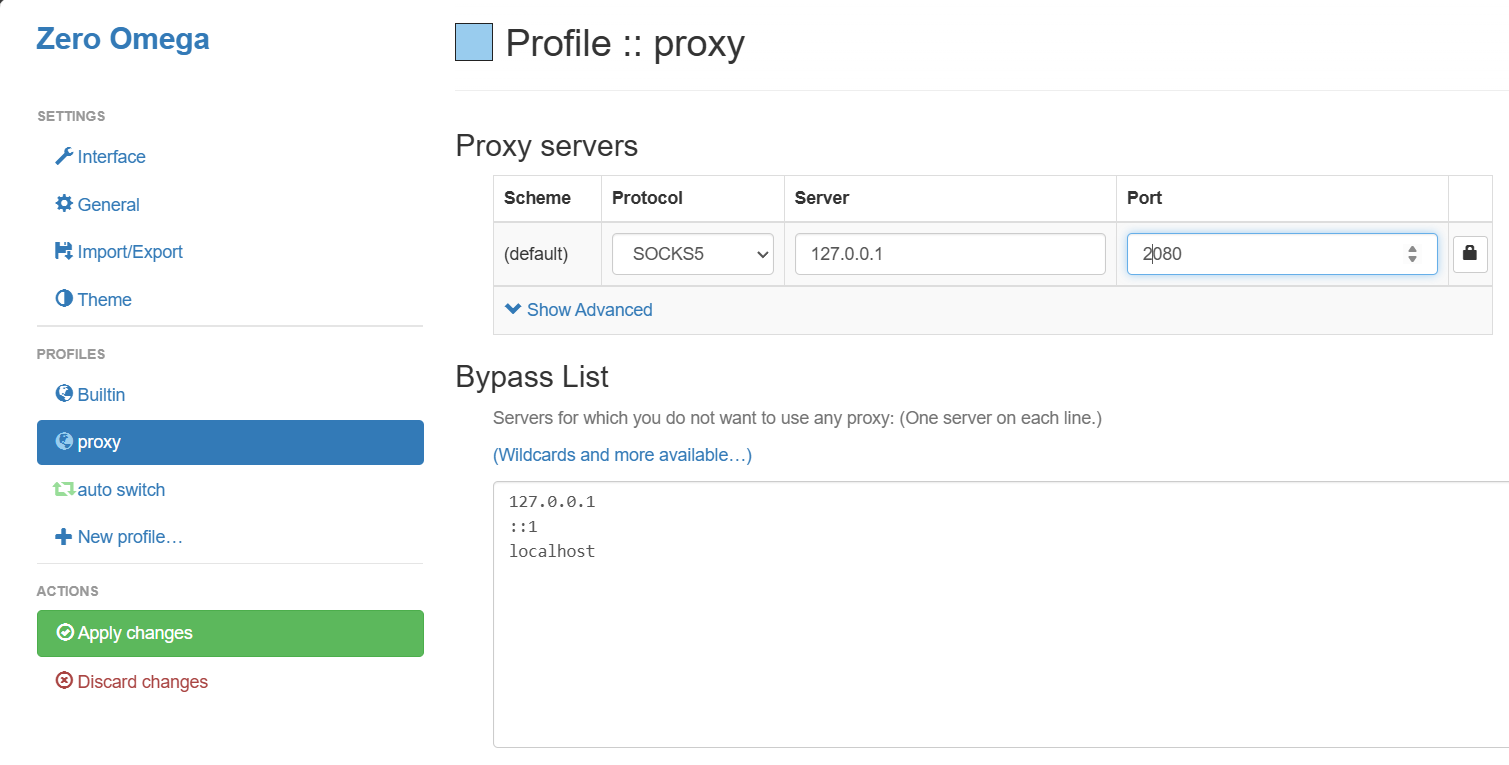
Task: Click the Server field with 127.0.0.1
Action: click(950, 254)
